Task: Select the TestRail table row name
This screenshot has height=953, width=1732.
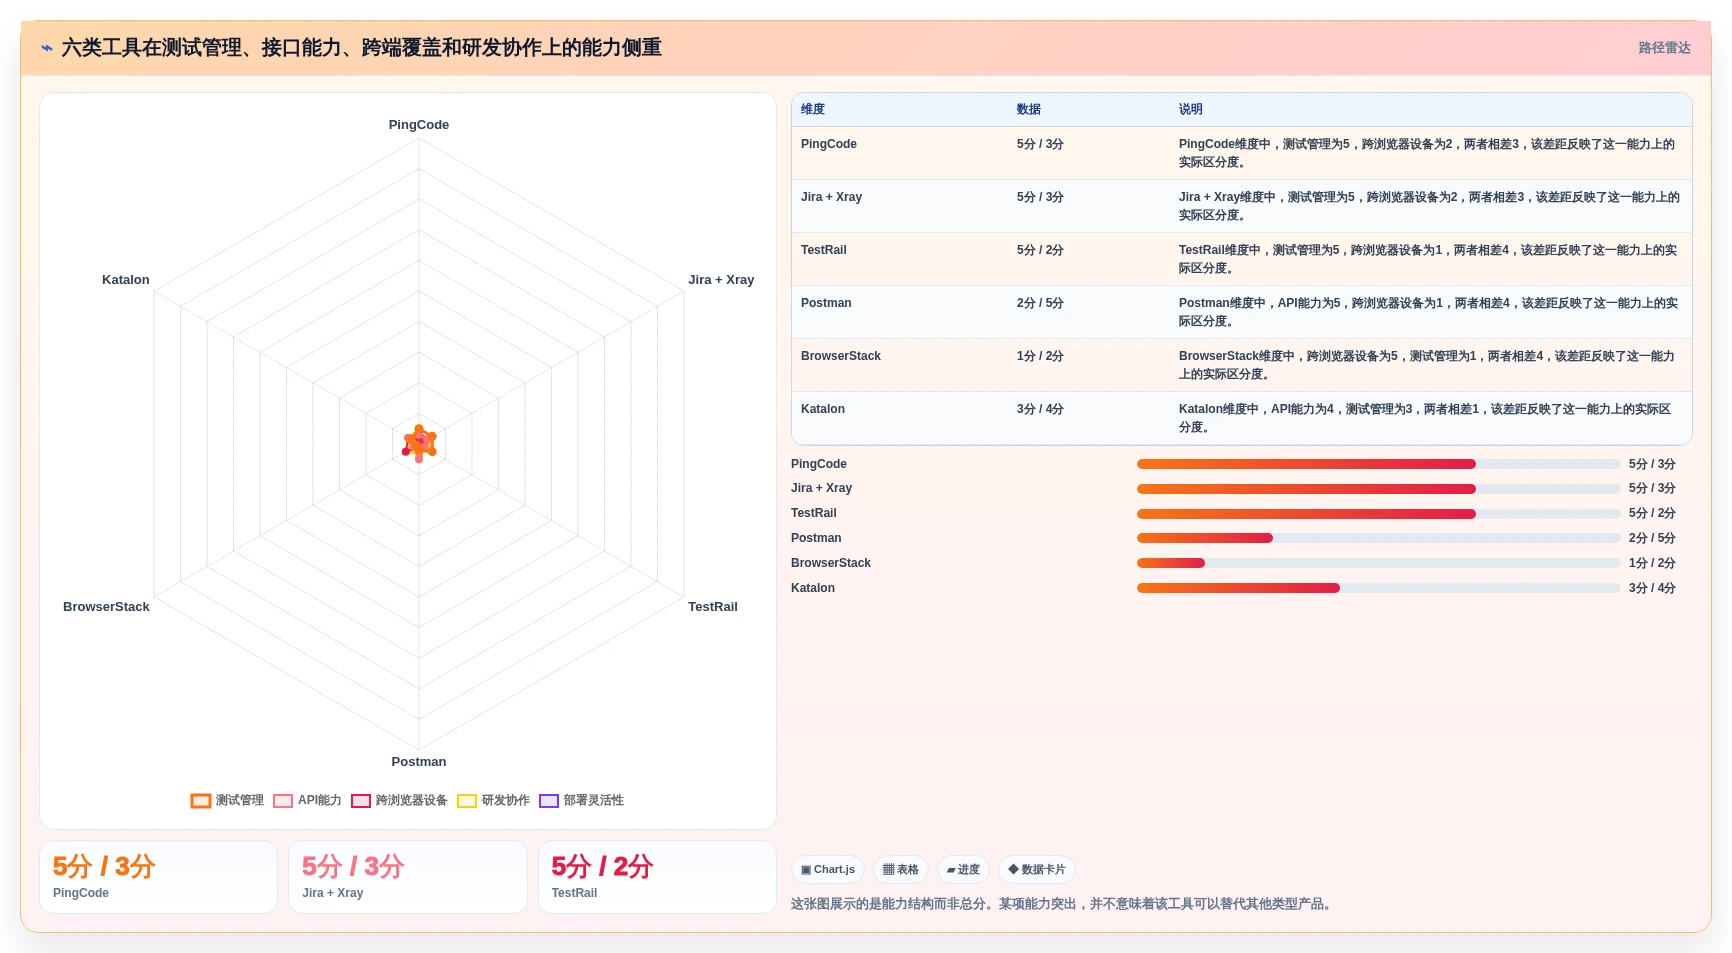Action: tap(823, 250)
